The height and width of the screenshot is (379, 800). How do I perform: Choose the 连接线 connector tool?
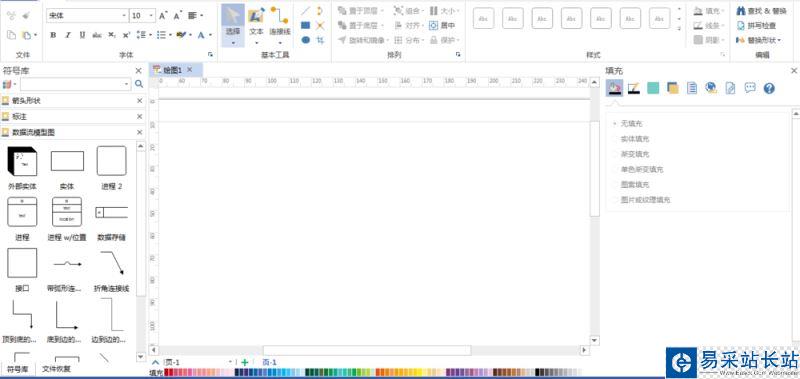click(280, 24)
